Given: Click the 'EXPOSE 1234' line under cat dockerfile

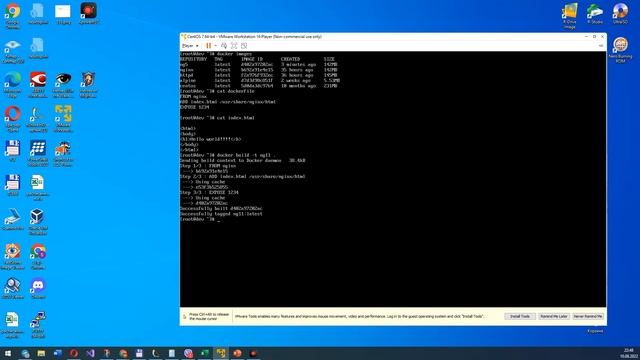Looking at the screenshot, I should click(194, 107).
